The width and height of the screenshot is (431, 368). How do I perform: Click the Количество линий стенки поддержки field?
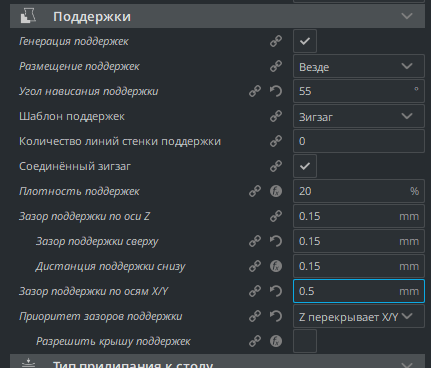(359, 141)
